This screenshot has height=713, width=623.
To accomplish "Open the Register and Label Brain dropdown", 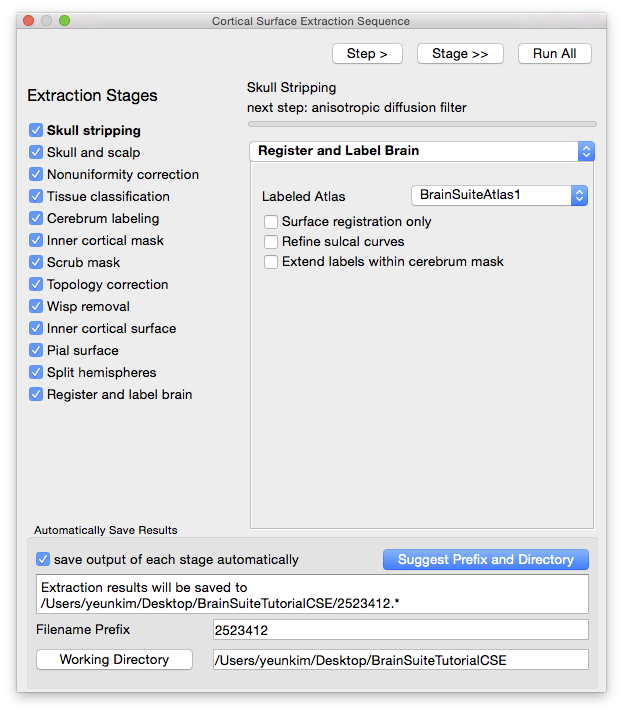I will 421,151.
